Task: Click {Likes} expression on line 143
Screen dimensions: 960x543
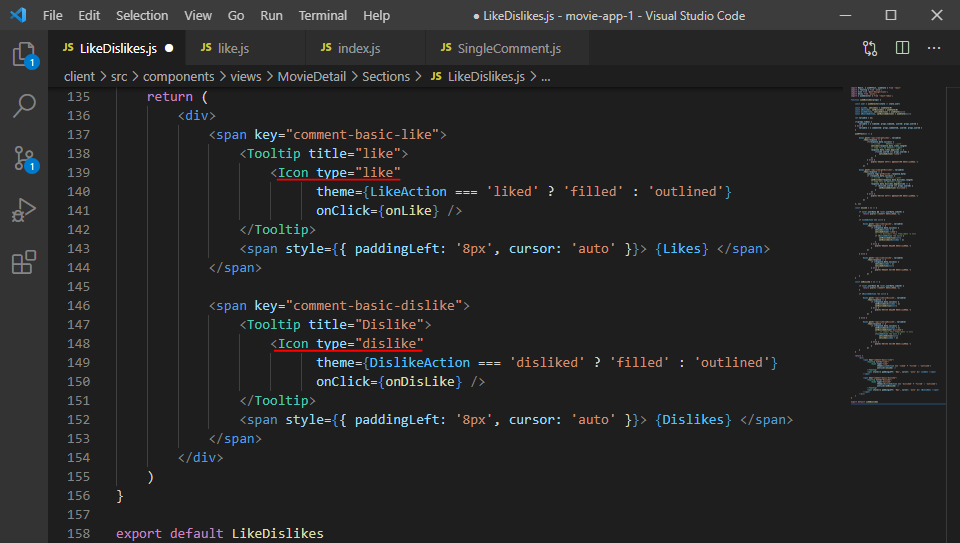Action: pyautogui.click(x=681, y=249)
